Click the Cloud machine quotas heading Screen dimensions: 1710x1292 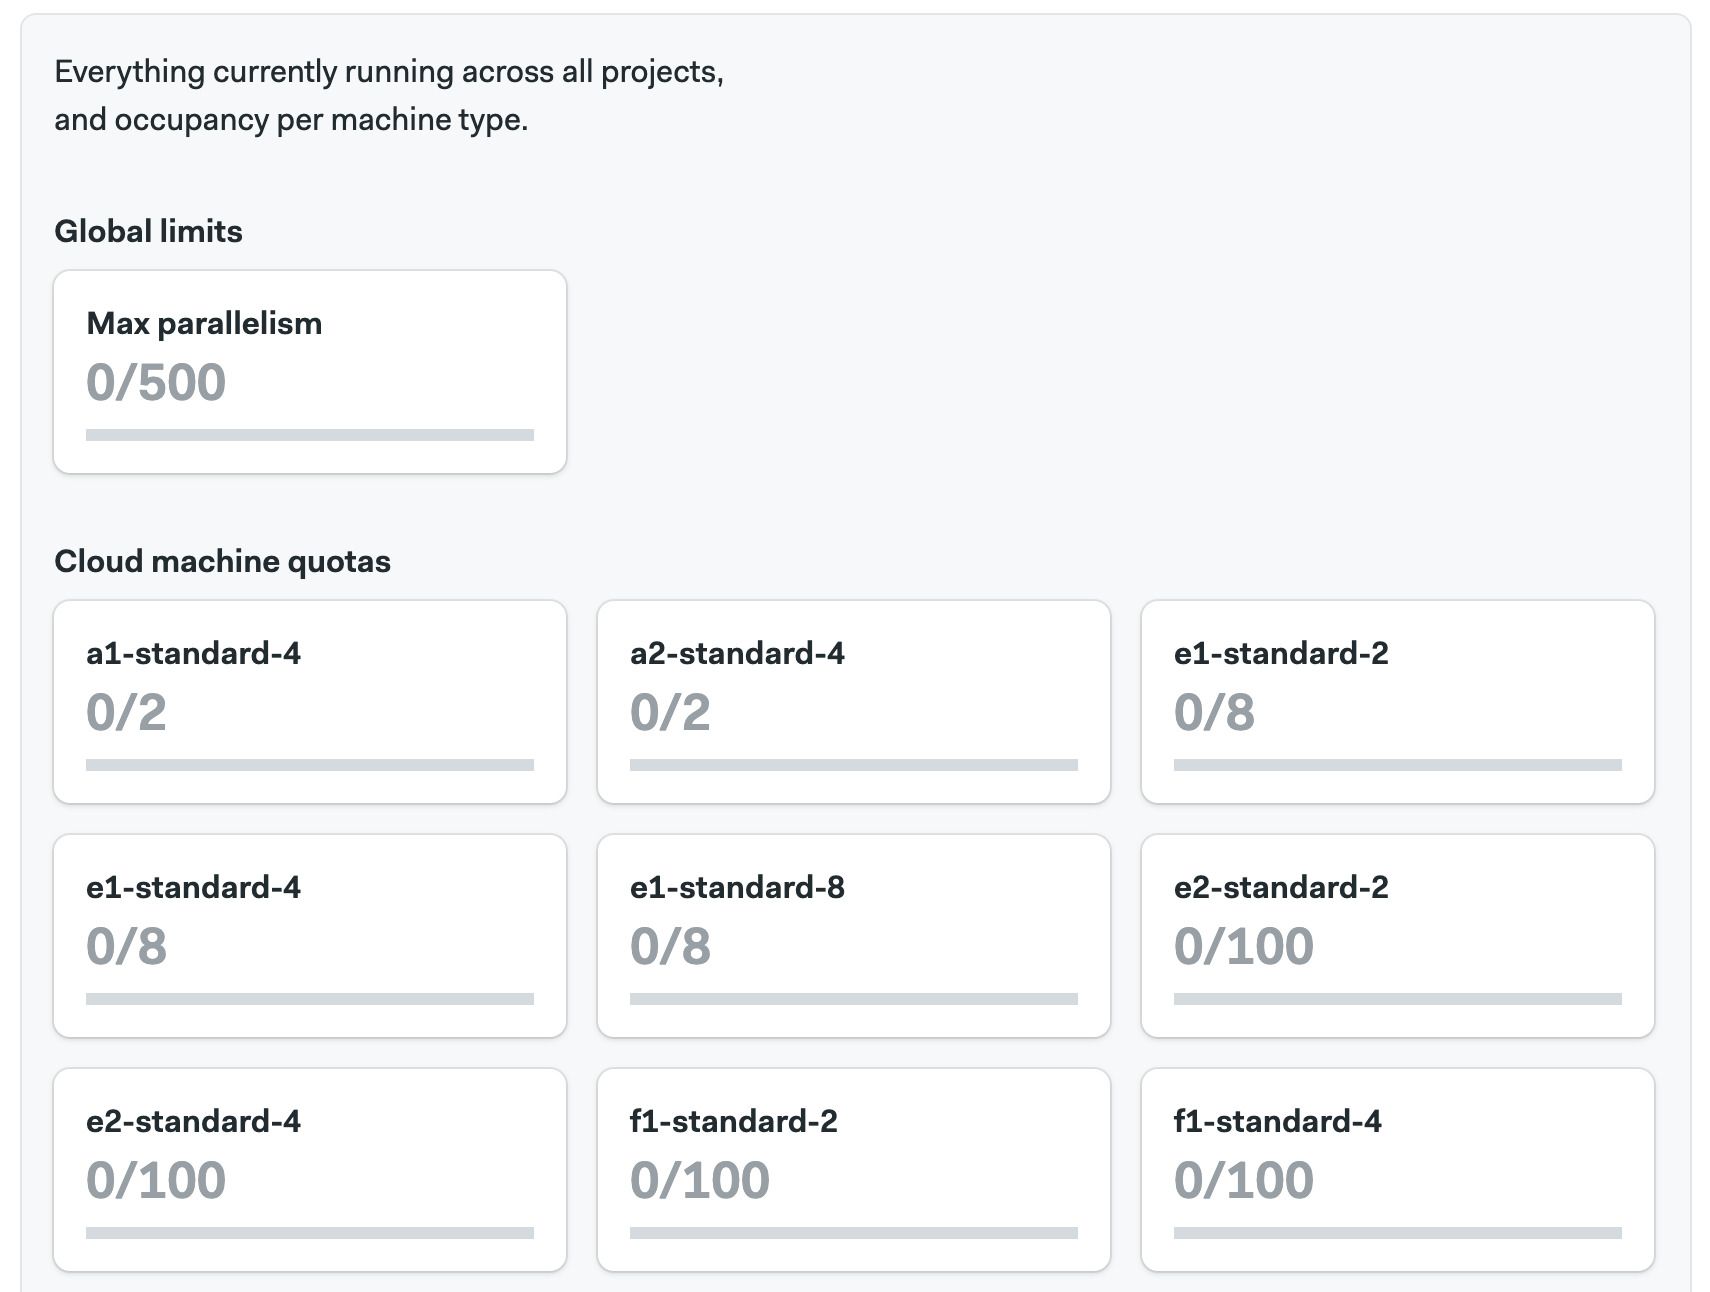[222, 561]
